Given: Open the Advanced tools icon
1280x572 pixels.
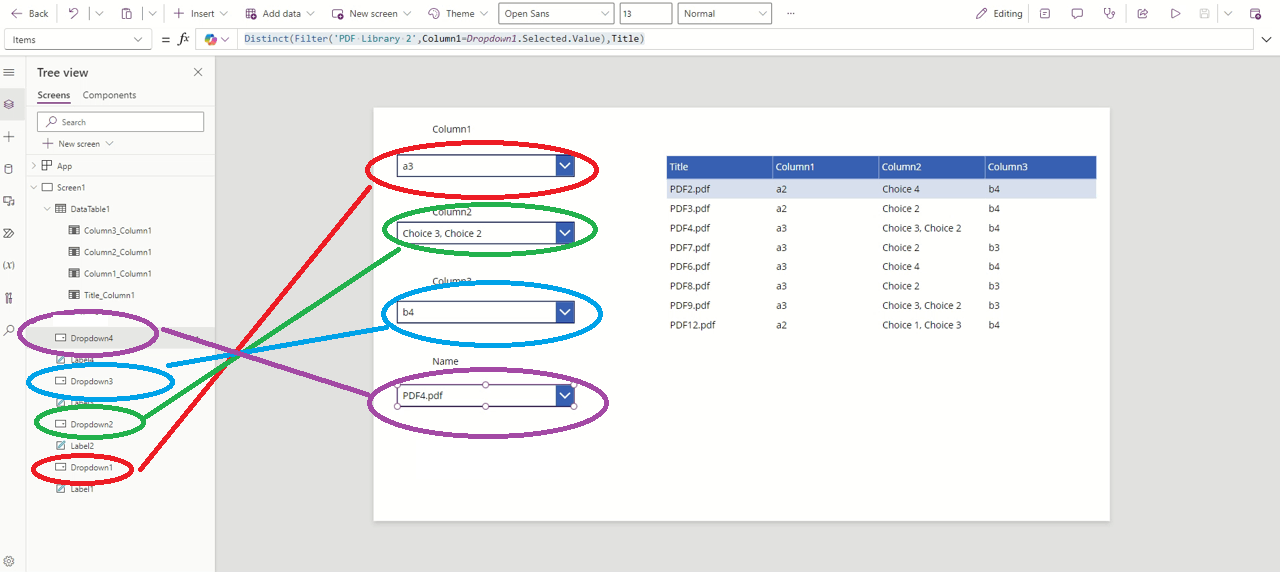Looking at the screenshot, I should pyautogui.click(x=10, y=298).
